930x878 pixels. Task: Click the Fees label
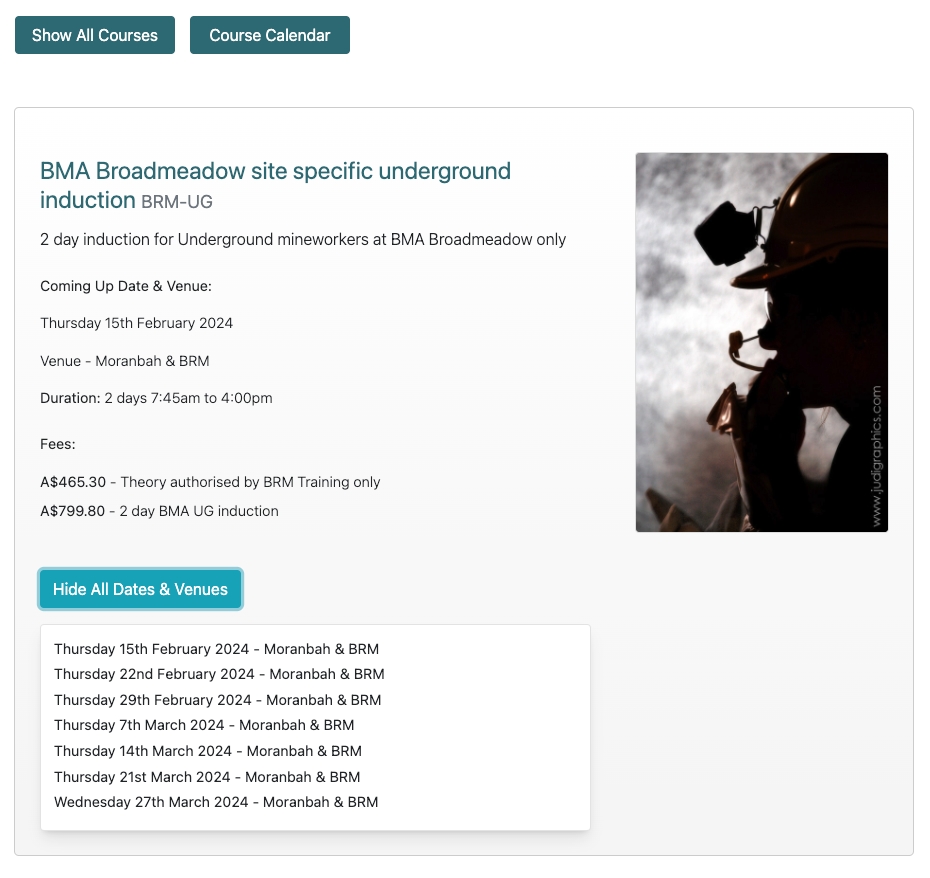pos(58,444)
